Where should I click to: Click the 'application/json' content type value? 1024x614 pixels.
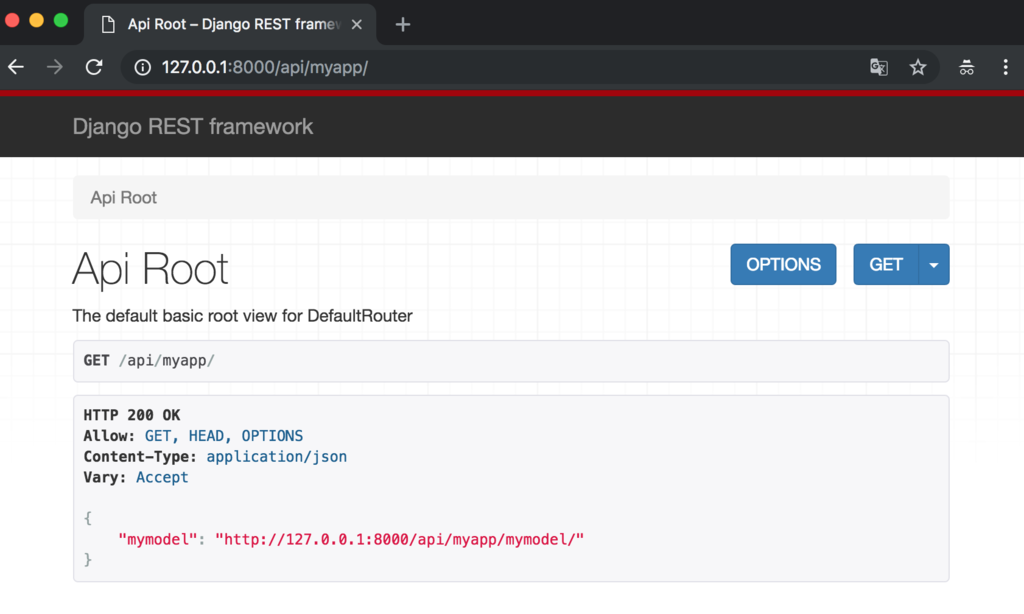click(x=277, y=457)
